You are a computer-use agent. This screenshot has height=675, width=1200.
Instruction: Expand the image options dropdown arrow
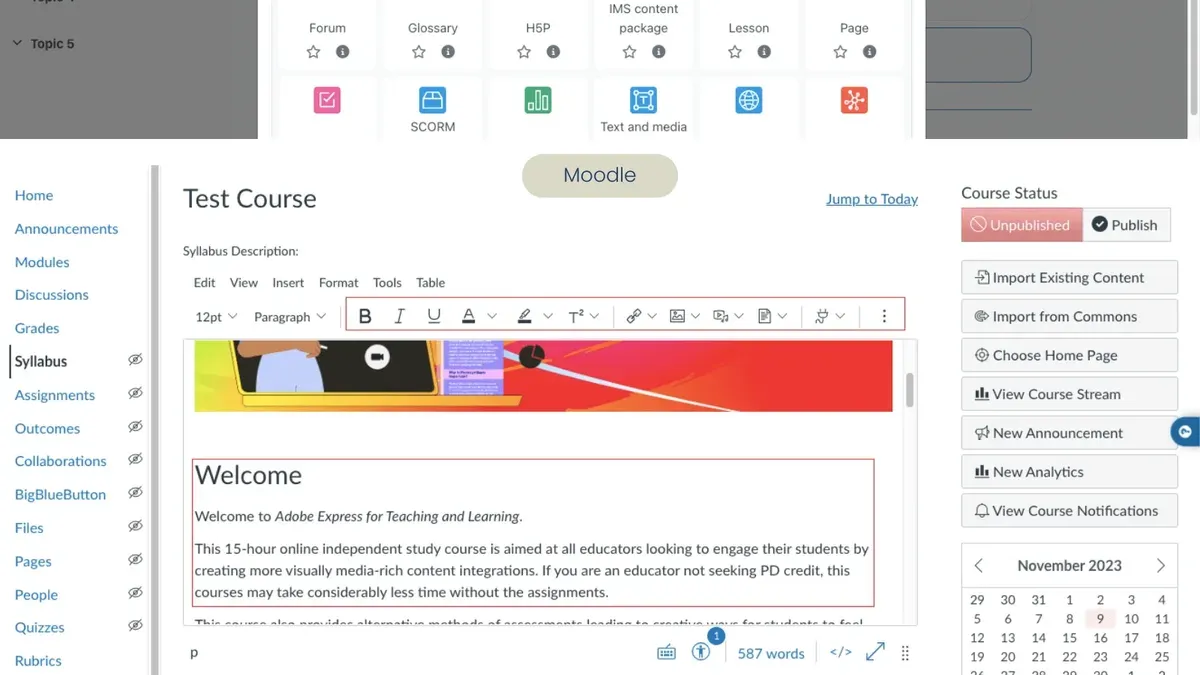(x=696, y=316)
